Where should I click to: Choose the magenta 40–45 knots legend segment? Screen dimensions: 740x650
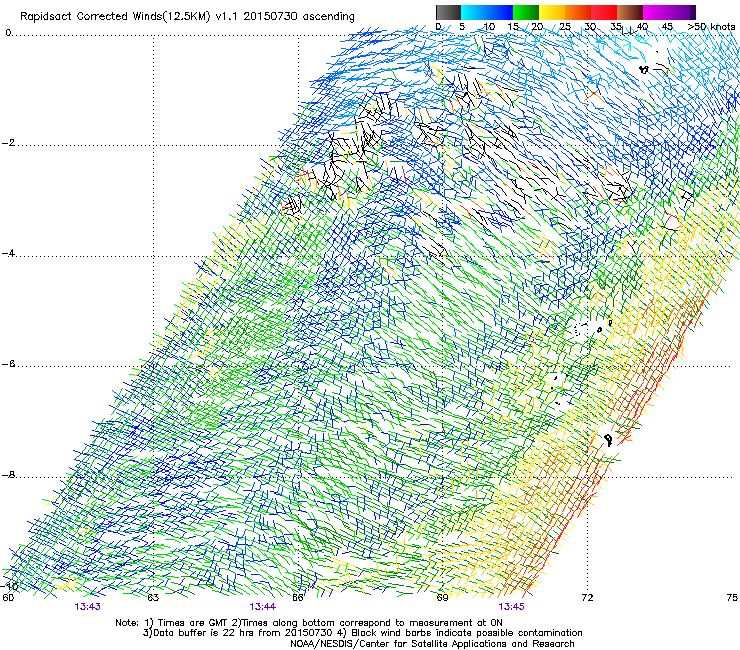pyautogui.click(x=656, y=12)
